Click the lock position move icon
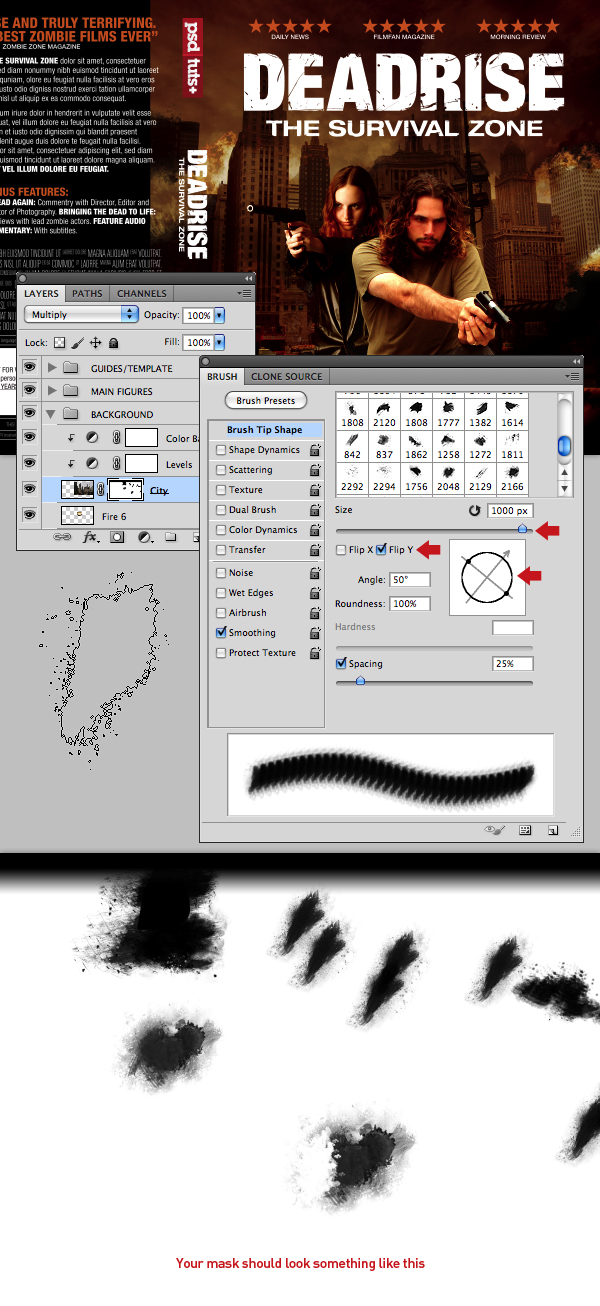600x1306 pixels. (x=96, y=342)
